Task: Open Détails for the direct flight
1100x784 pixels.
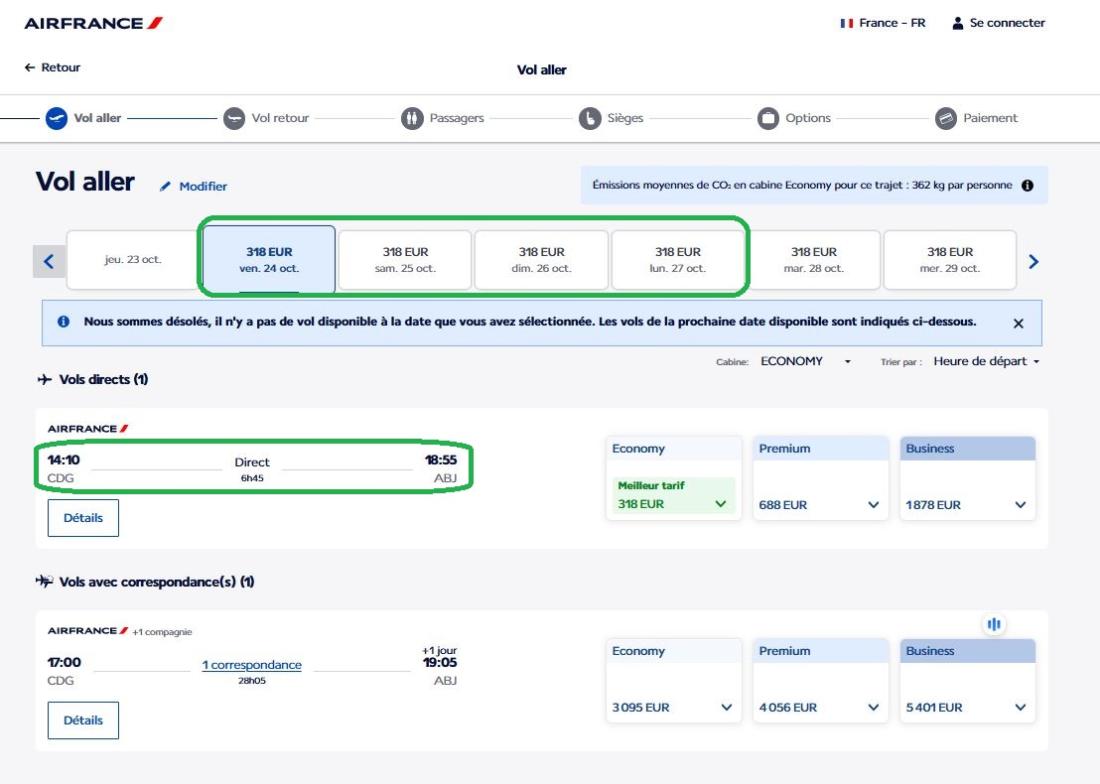Action: tap(83, 518)
